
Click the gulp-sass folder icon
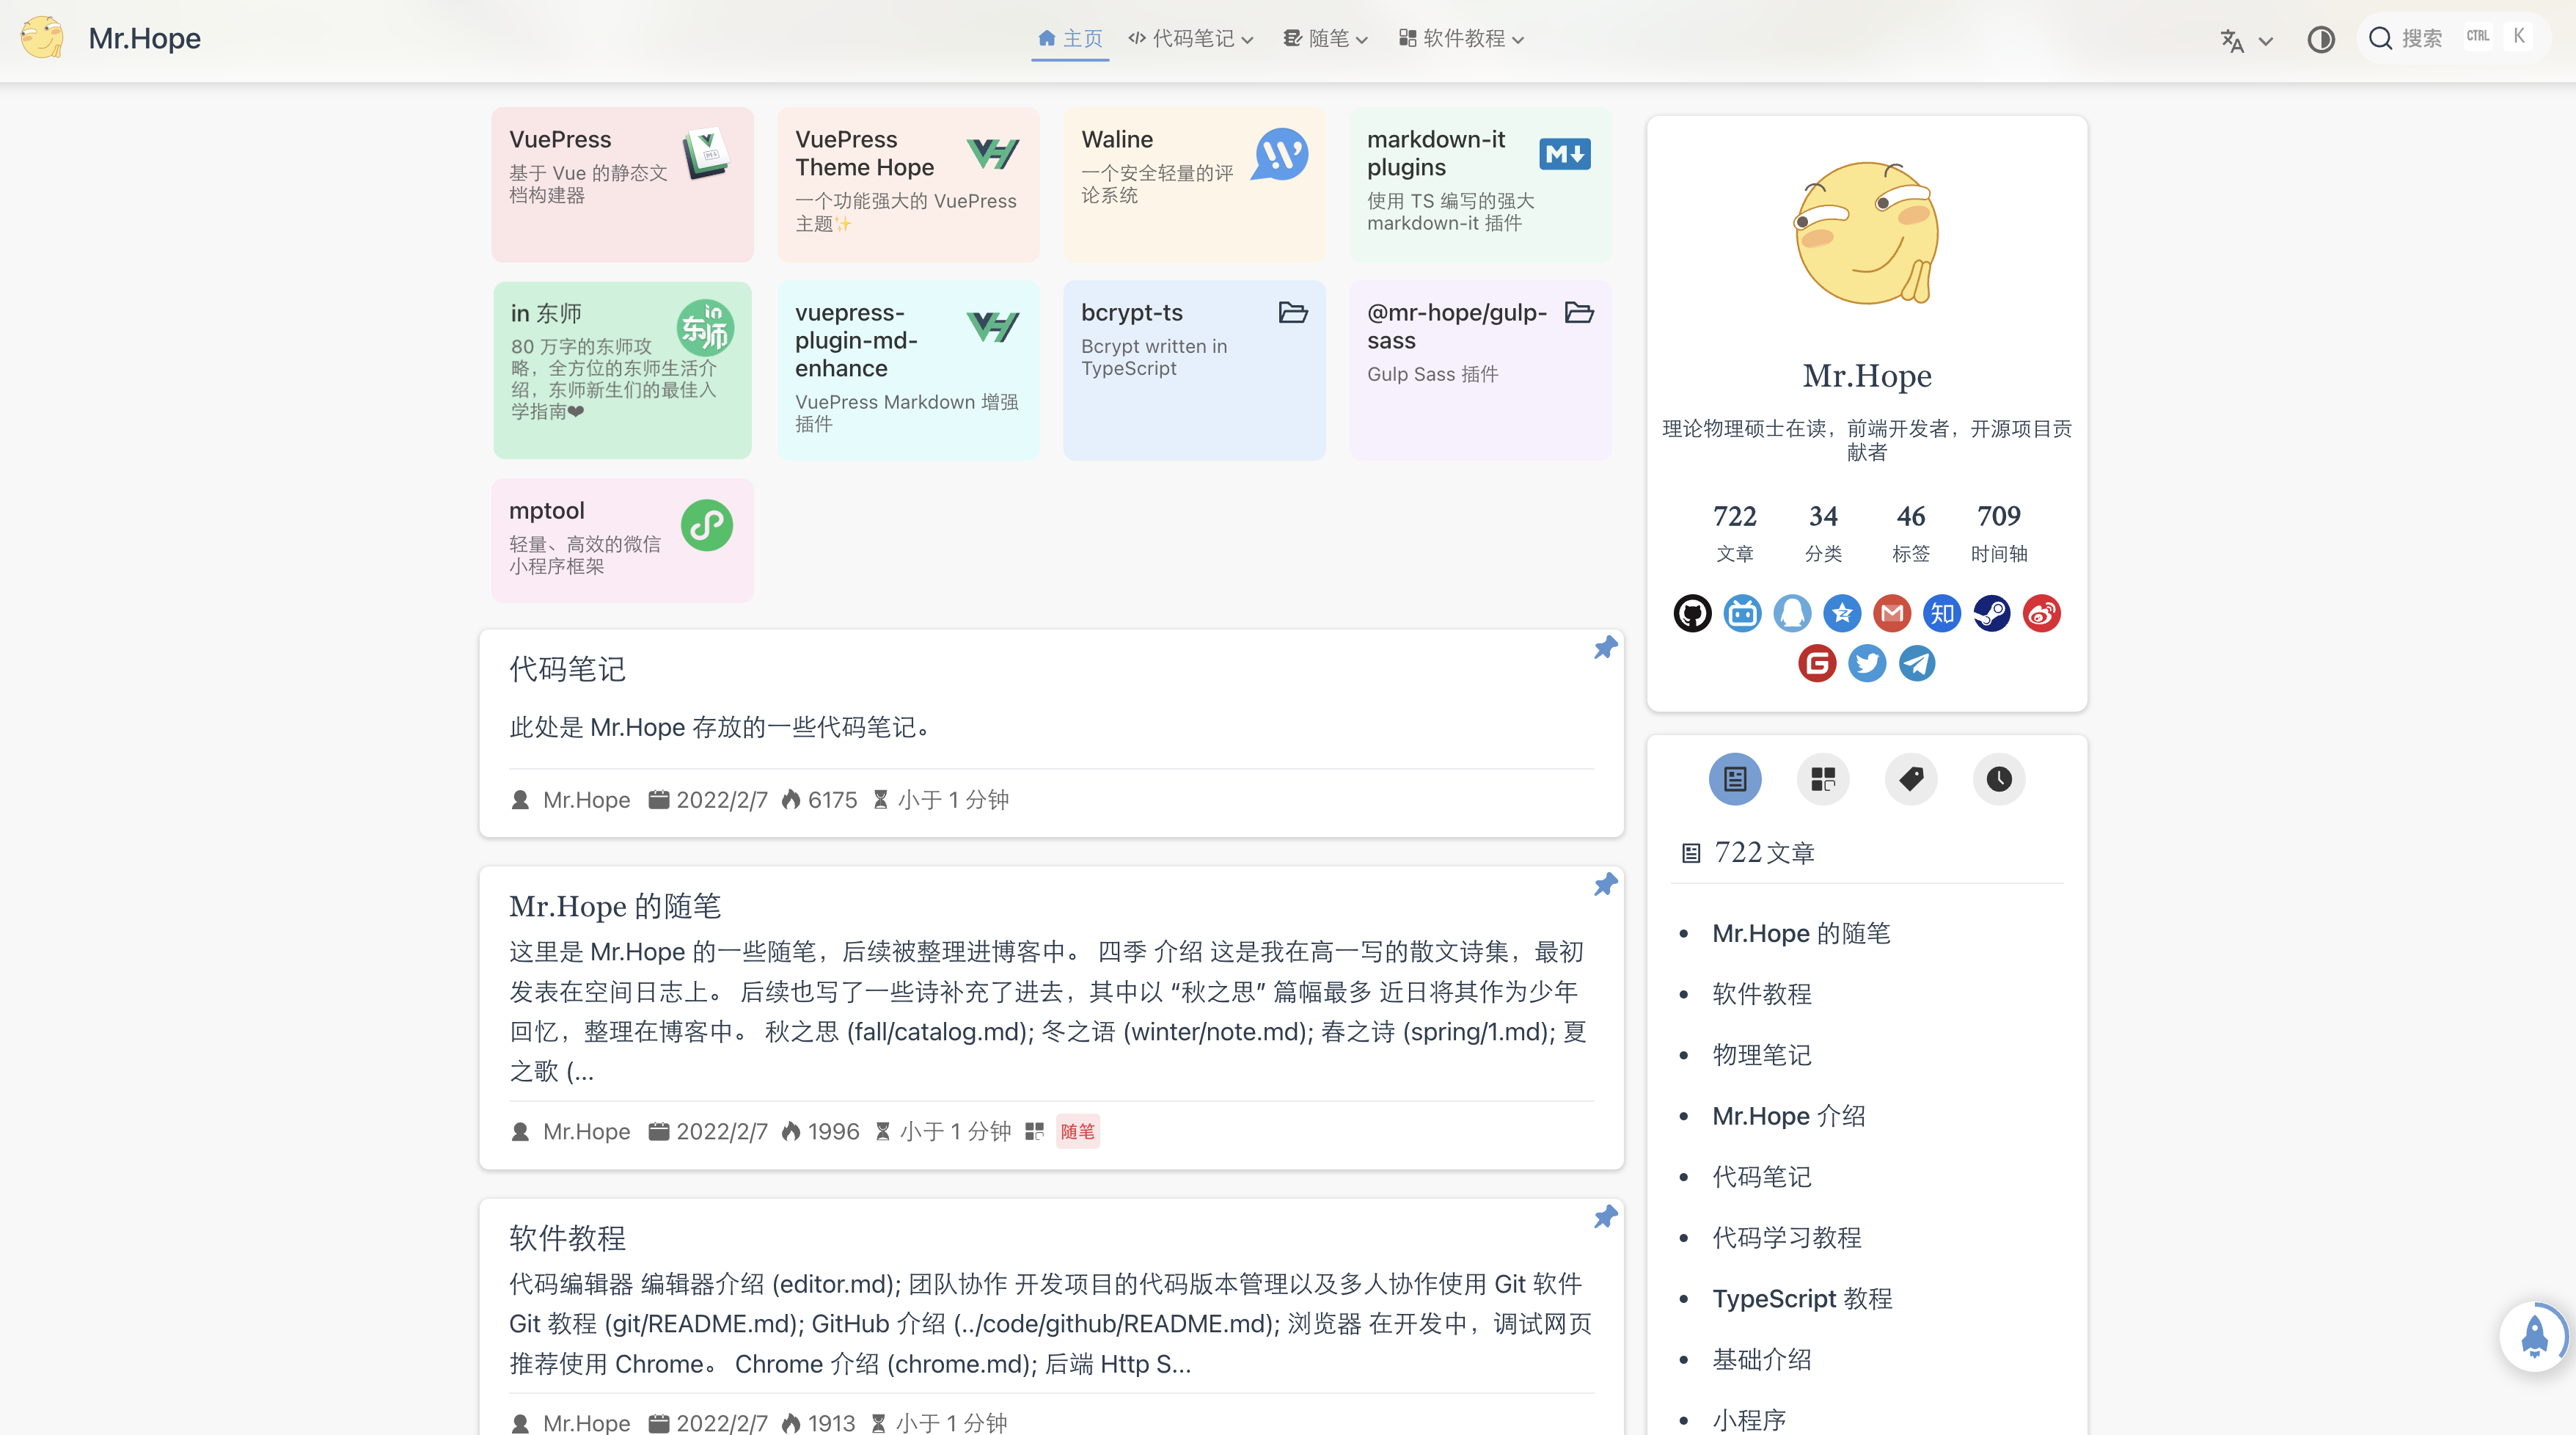tap(1579, 313)
